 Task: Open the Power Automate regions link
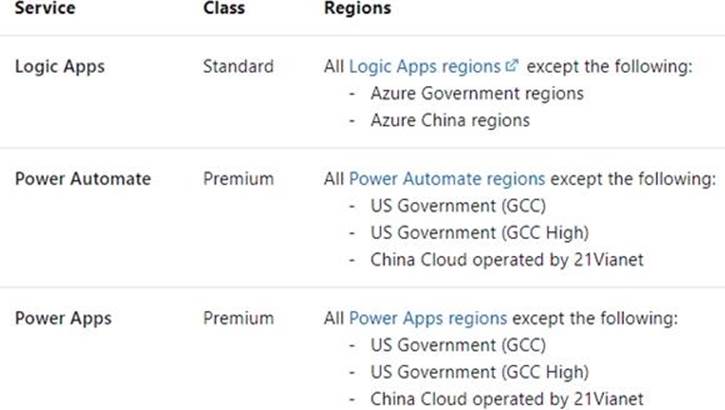point(447,179)
